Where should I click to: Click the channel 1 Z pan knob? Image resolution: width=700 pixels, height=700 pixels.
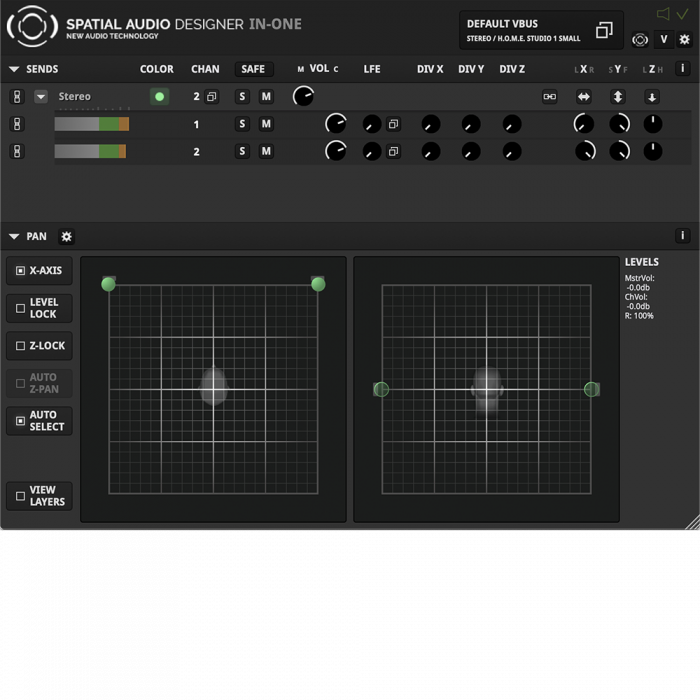pyautogui.click(x=653, y=124)
